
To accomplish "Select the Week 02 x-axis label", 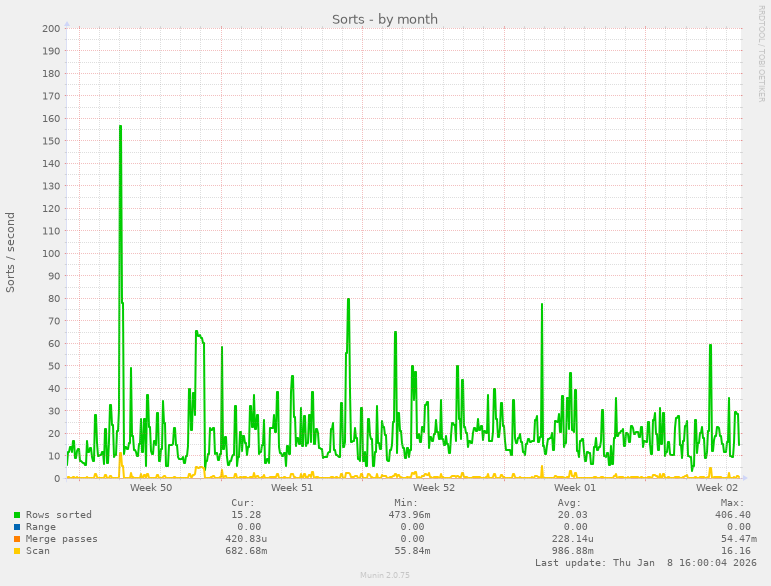I will (x=717, y=488).
